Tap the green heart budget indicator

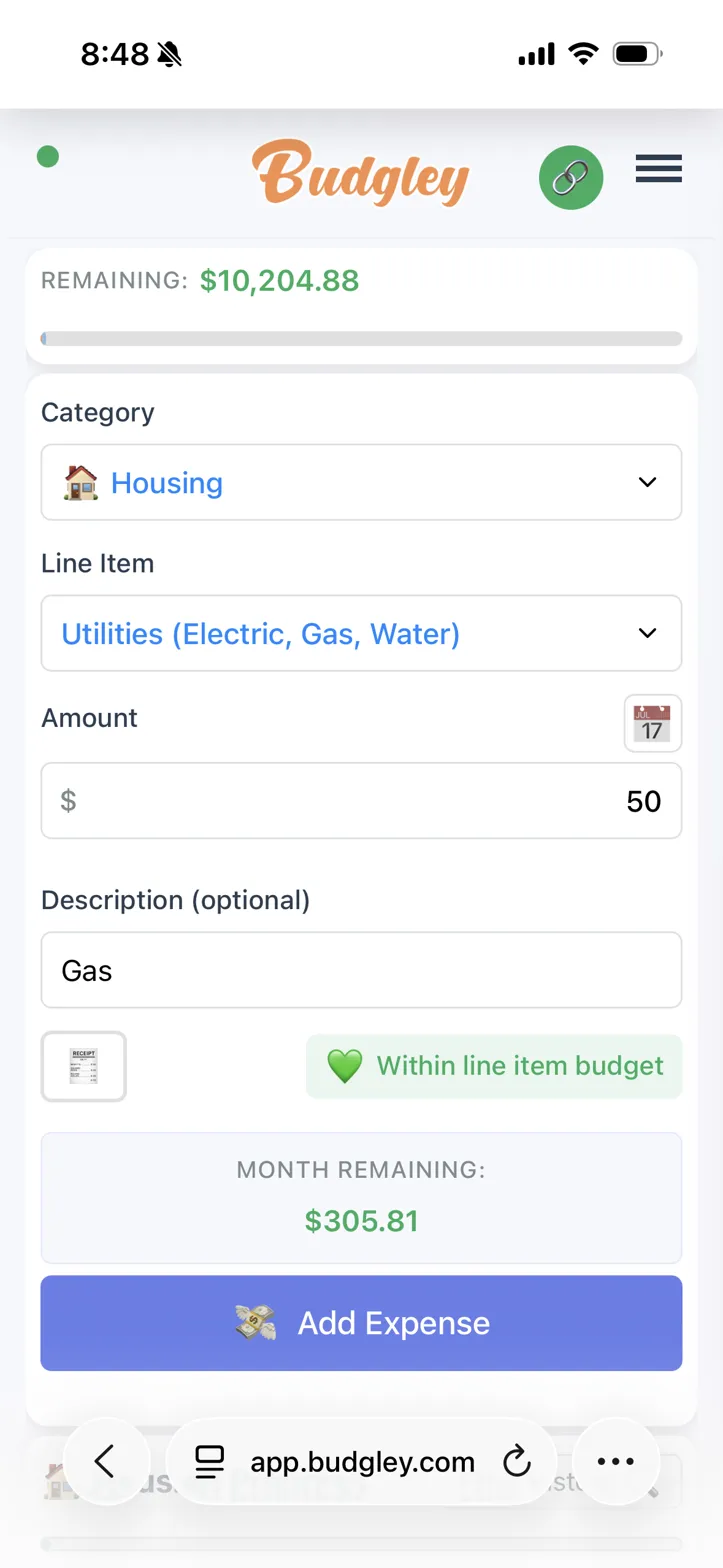344,1066
